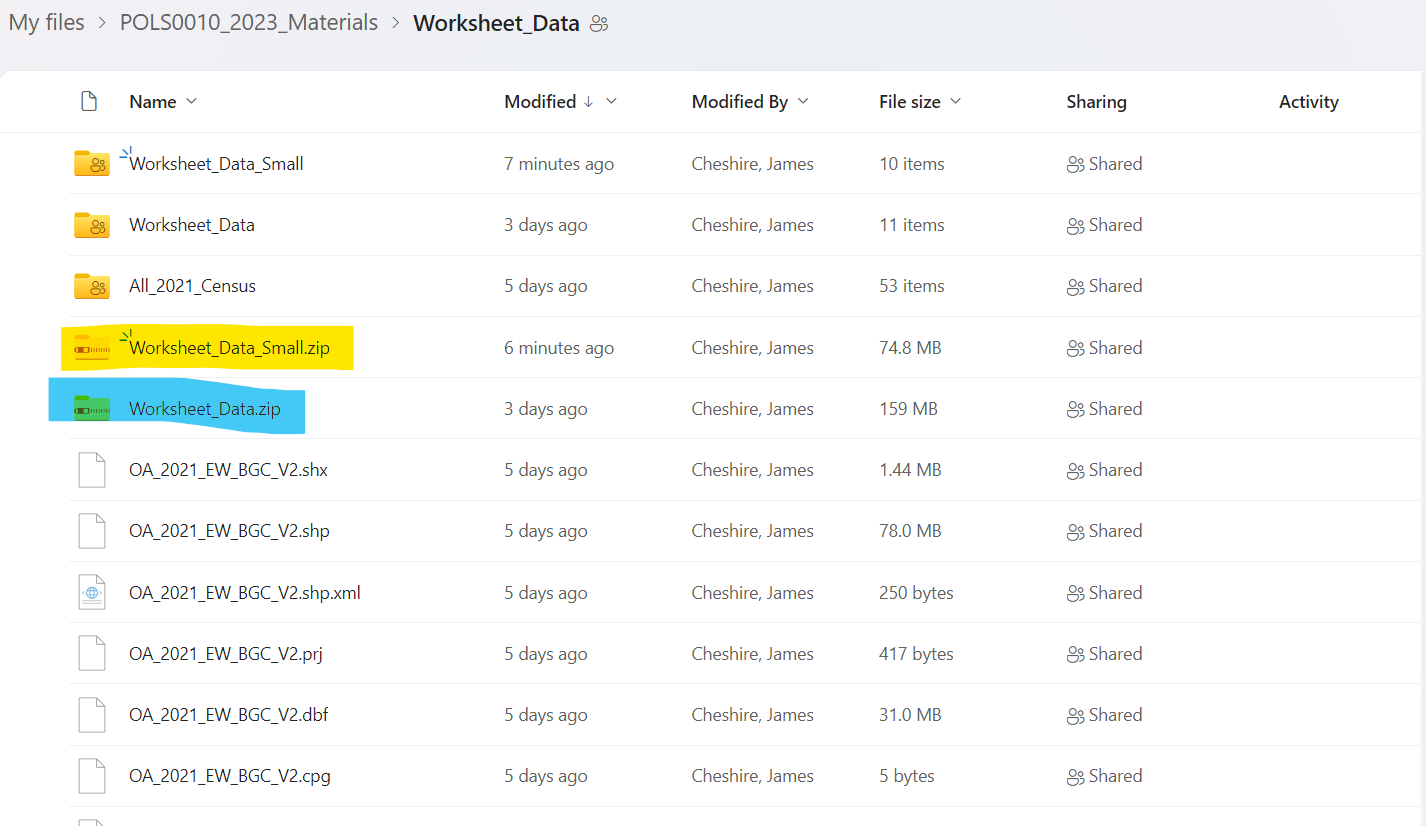Expand the Modified By column filter
This screenshot has width=1426, height=826.
pos(803,102)
